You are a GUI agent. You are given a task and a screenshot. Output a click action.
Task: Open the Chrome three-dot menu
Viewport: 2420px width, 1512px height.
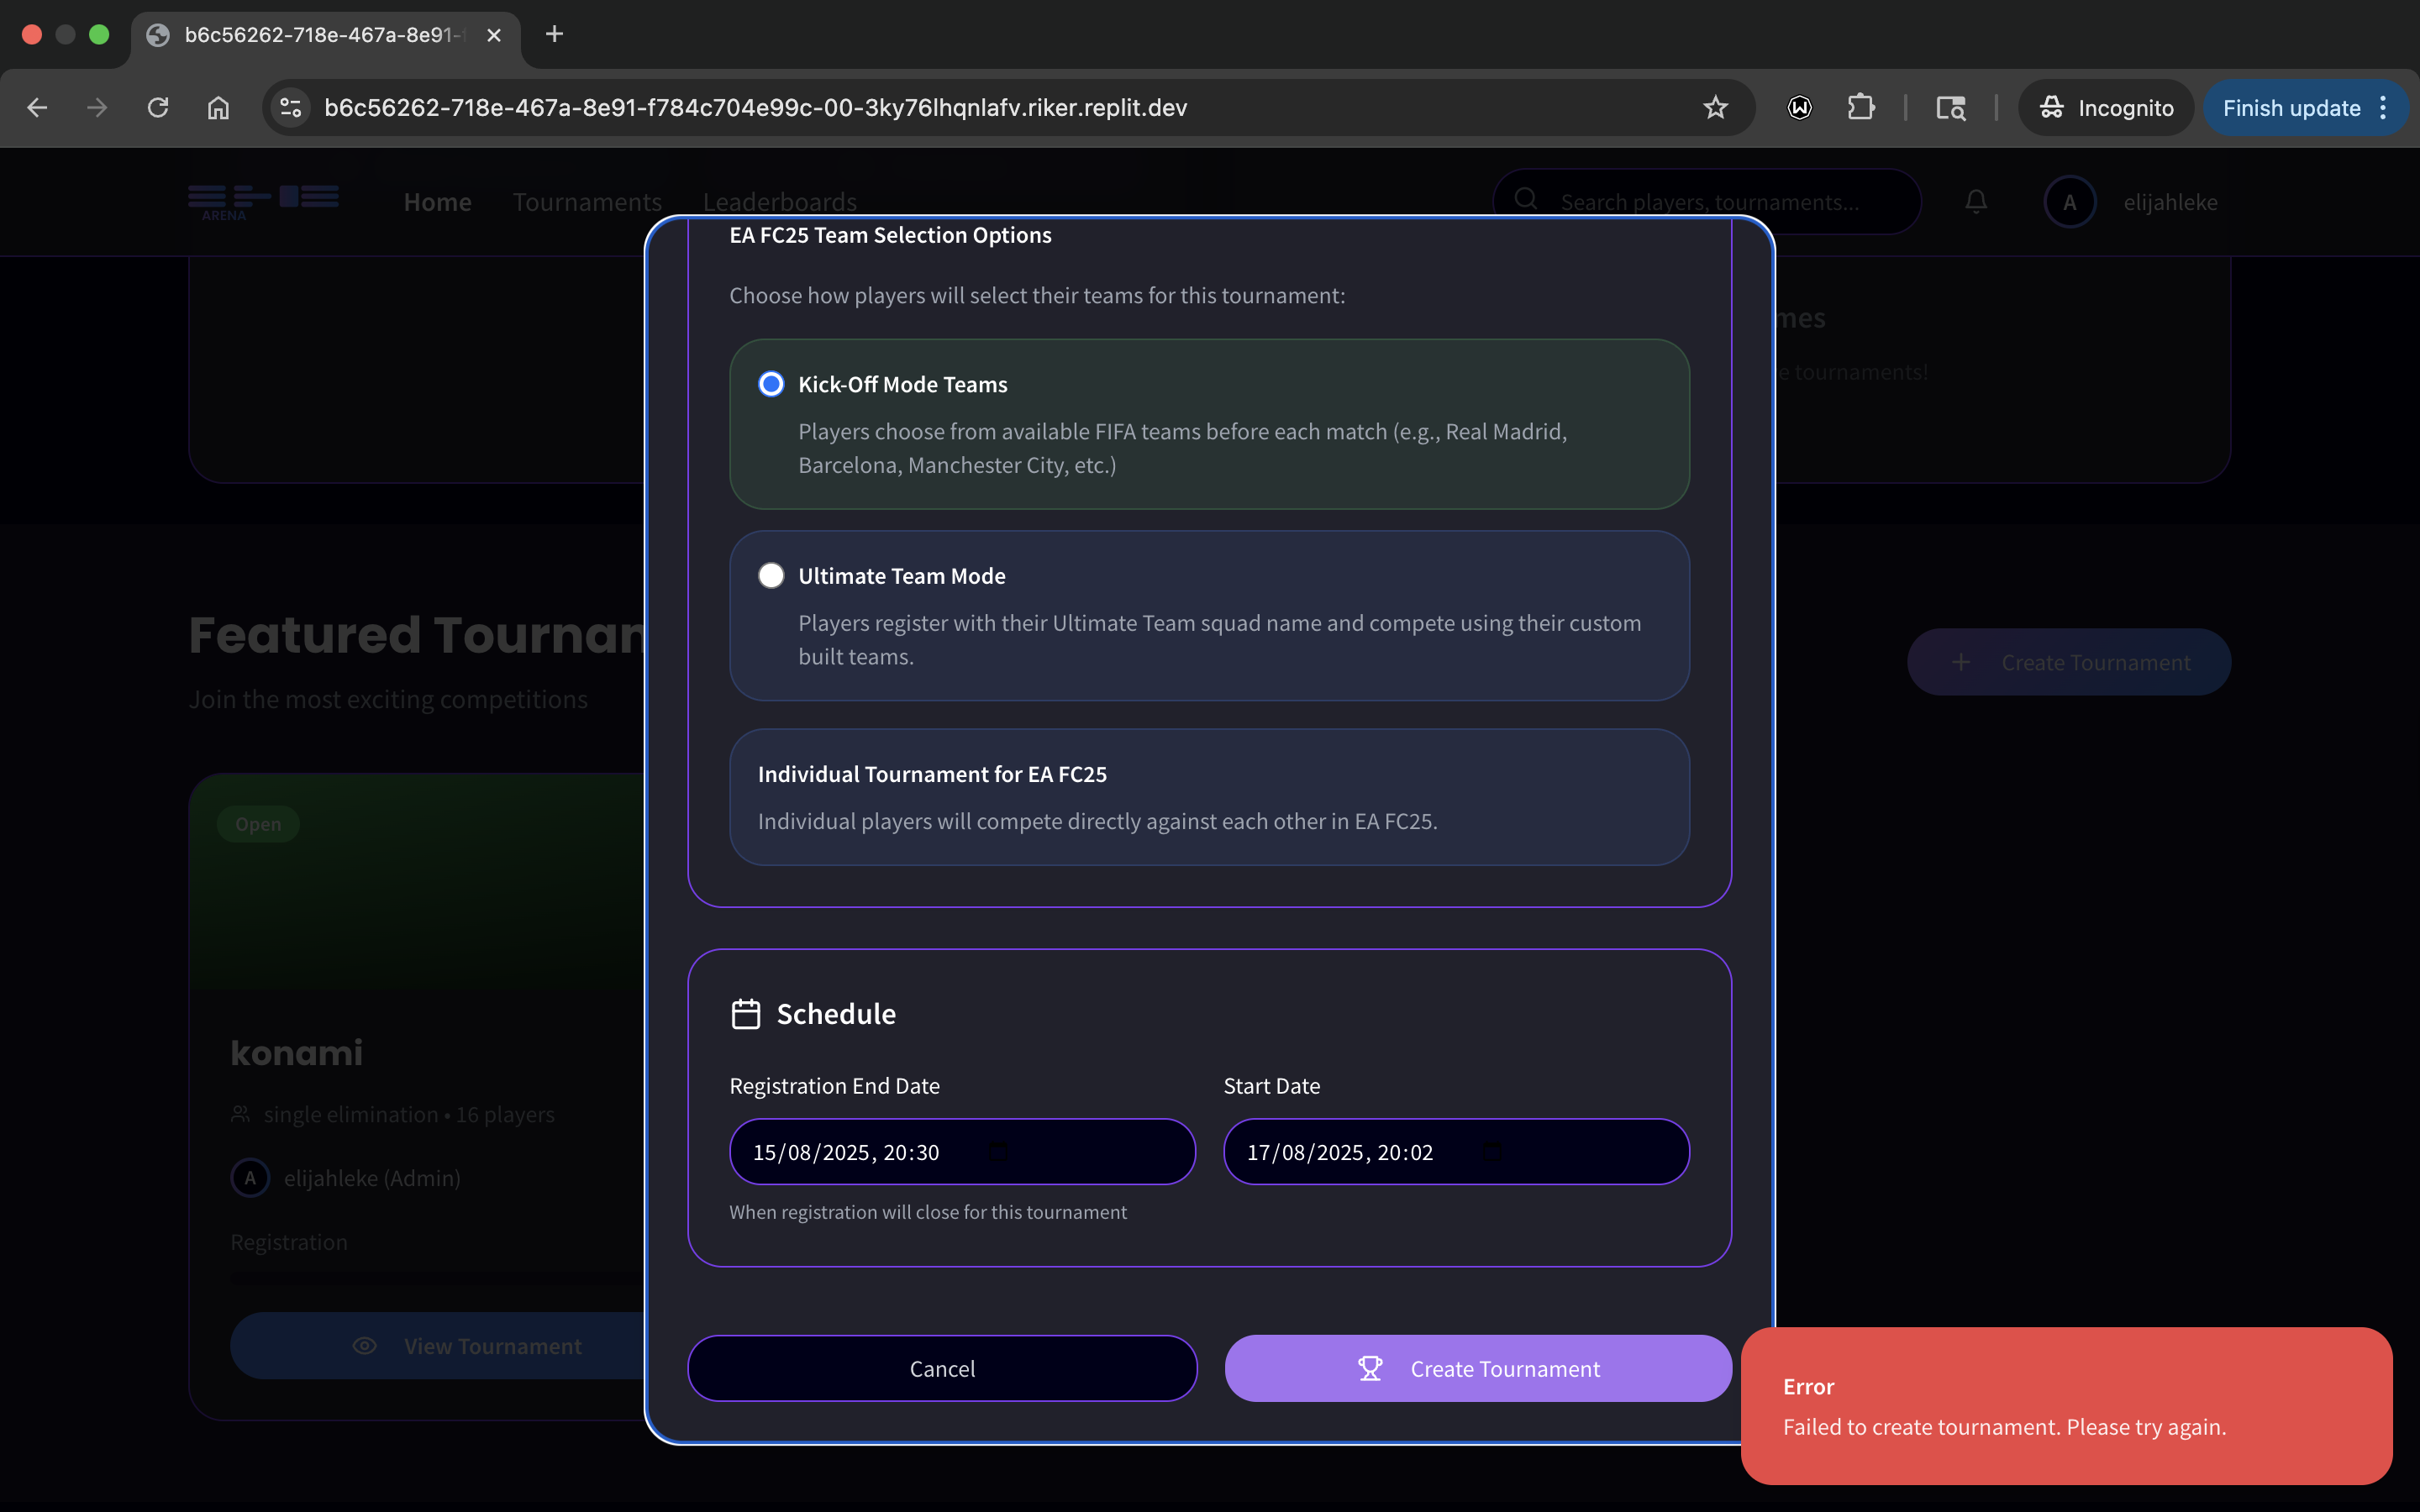2384,107
